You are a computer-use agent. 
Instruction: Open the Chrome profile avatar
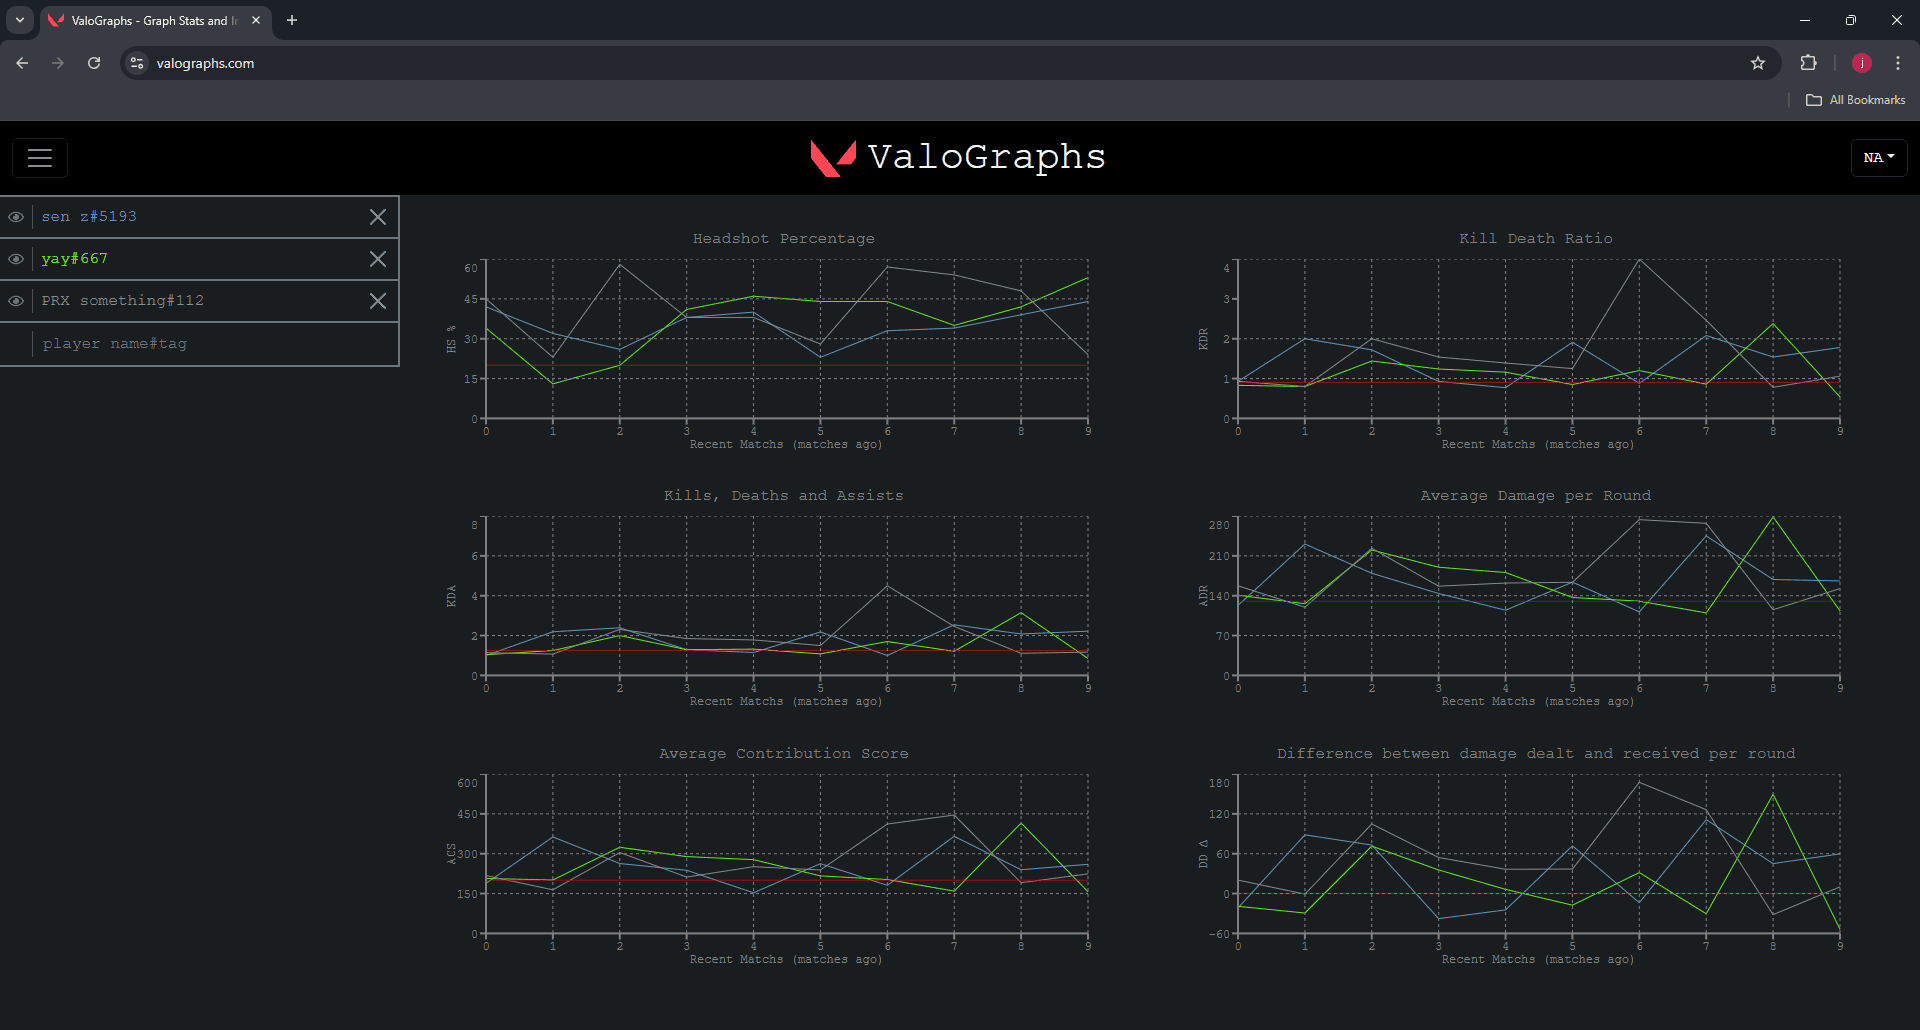[1862, 63]
